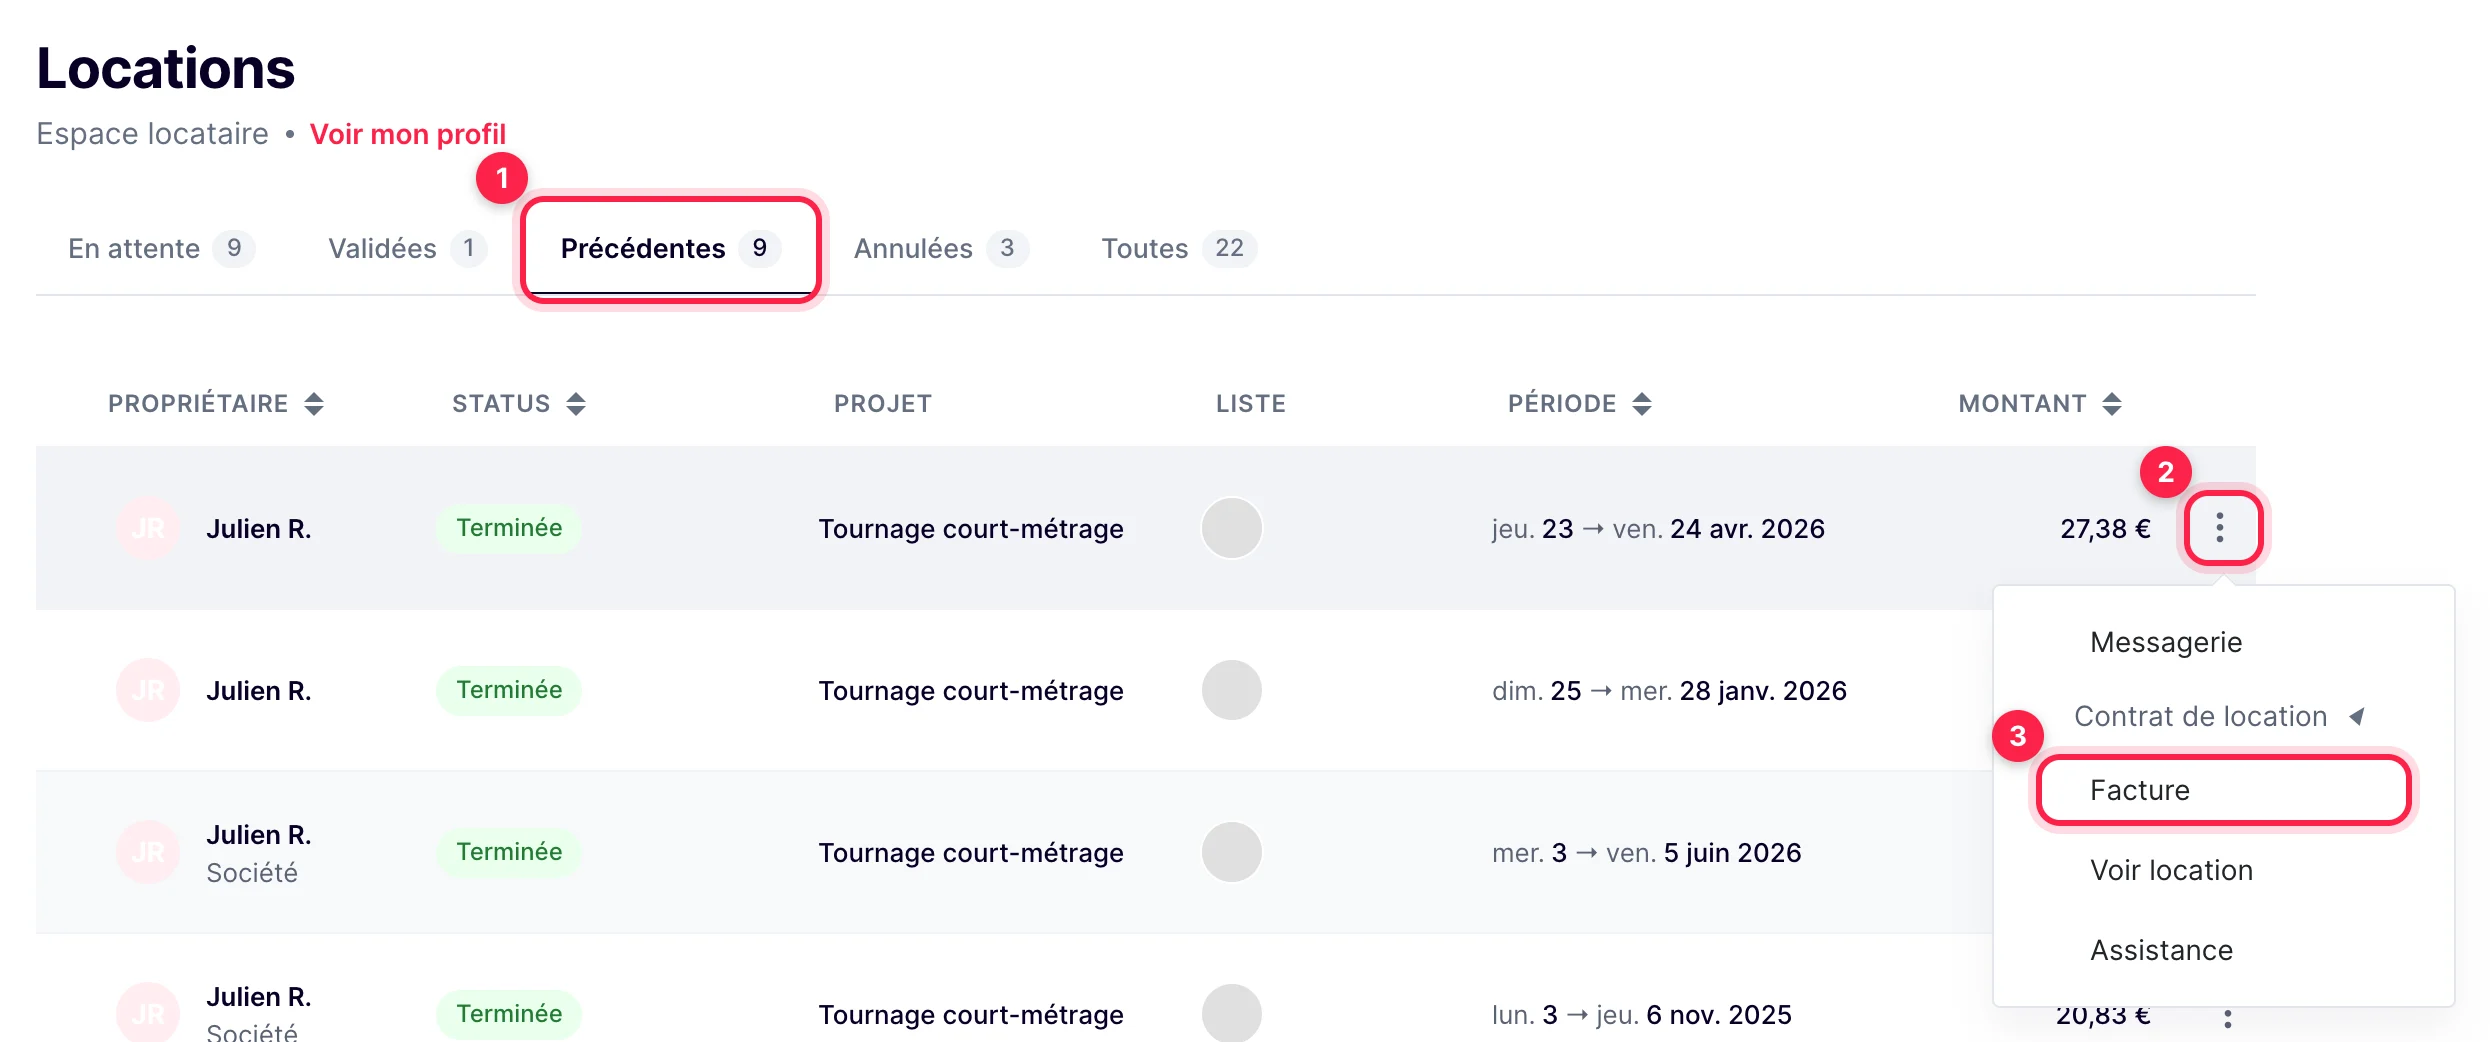Viewport: 2490px width, 1042px height.
Task: Select Assistance in the context menu
Action: coord(2161,950)
